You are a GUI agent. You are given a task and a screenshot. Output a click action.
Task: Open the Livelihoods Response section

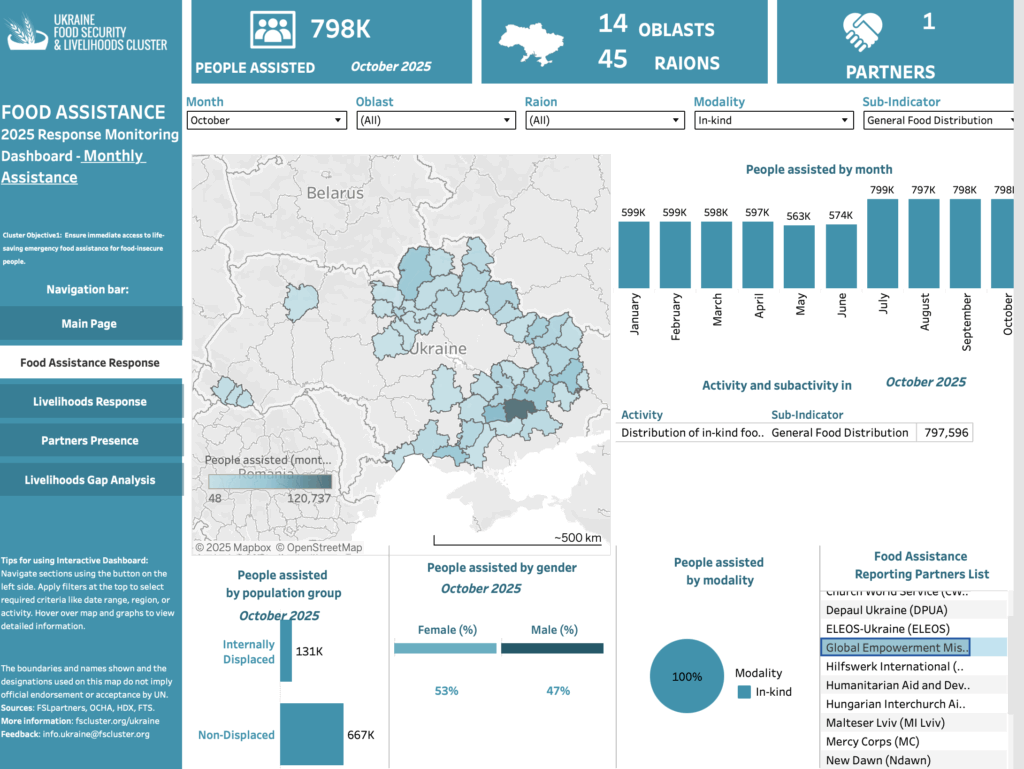click(90, 402)
